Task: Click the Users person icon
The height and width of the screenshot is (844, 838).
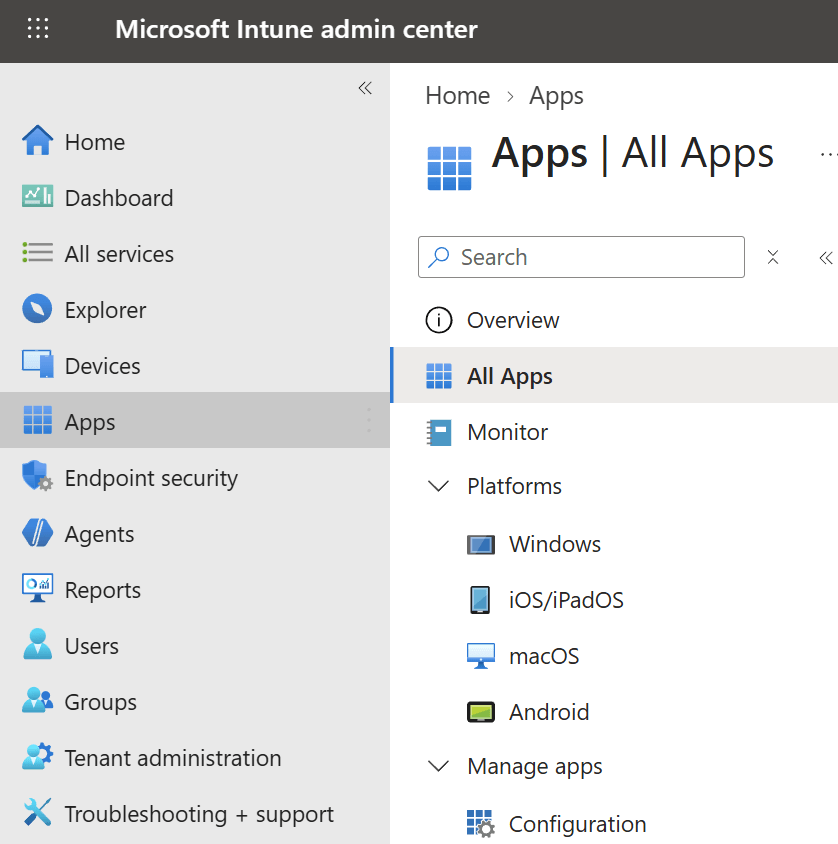Action: coord(37,644)
